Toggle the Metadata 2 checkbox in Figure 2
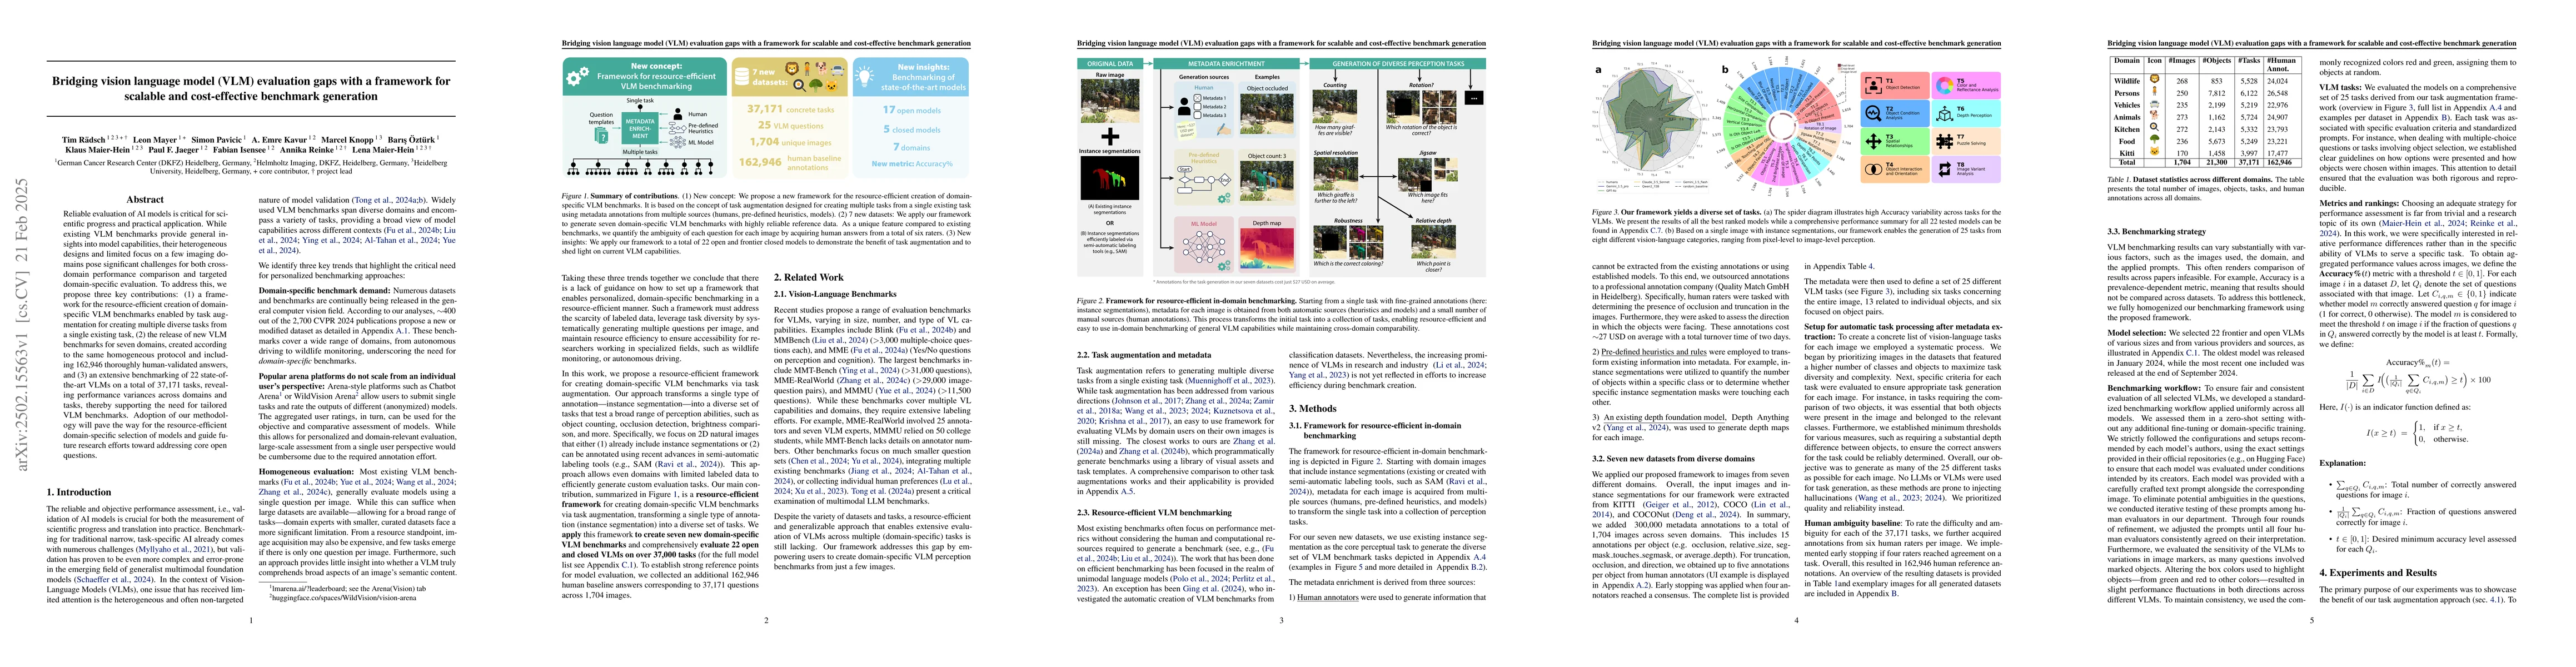This screenshot has width=2576, height=667. (x=1198, y=106)
